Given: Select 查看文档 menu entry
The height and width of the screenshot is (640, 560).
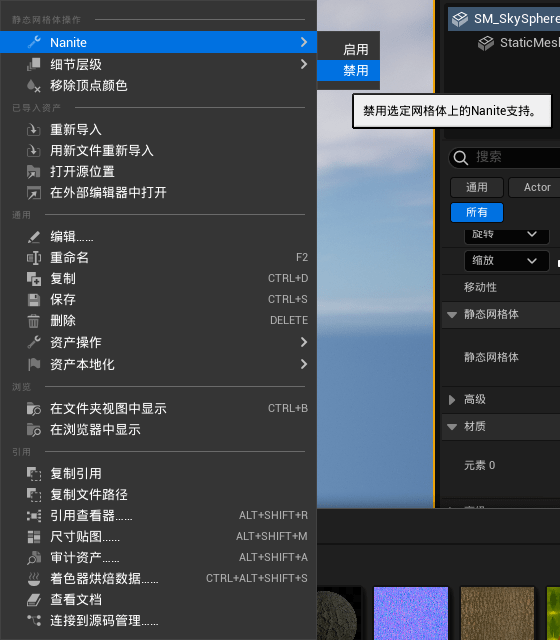Looking at the screenshot, I should [x=158, y=600].
